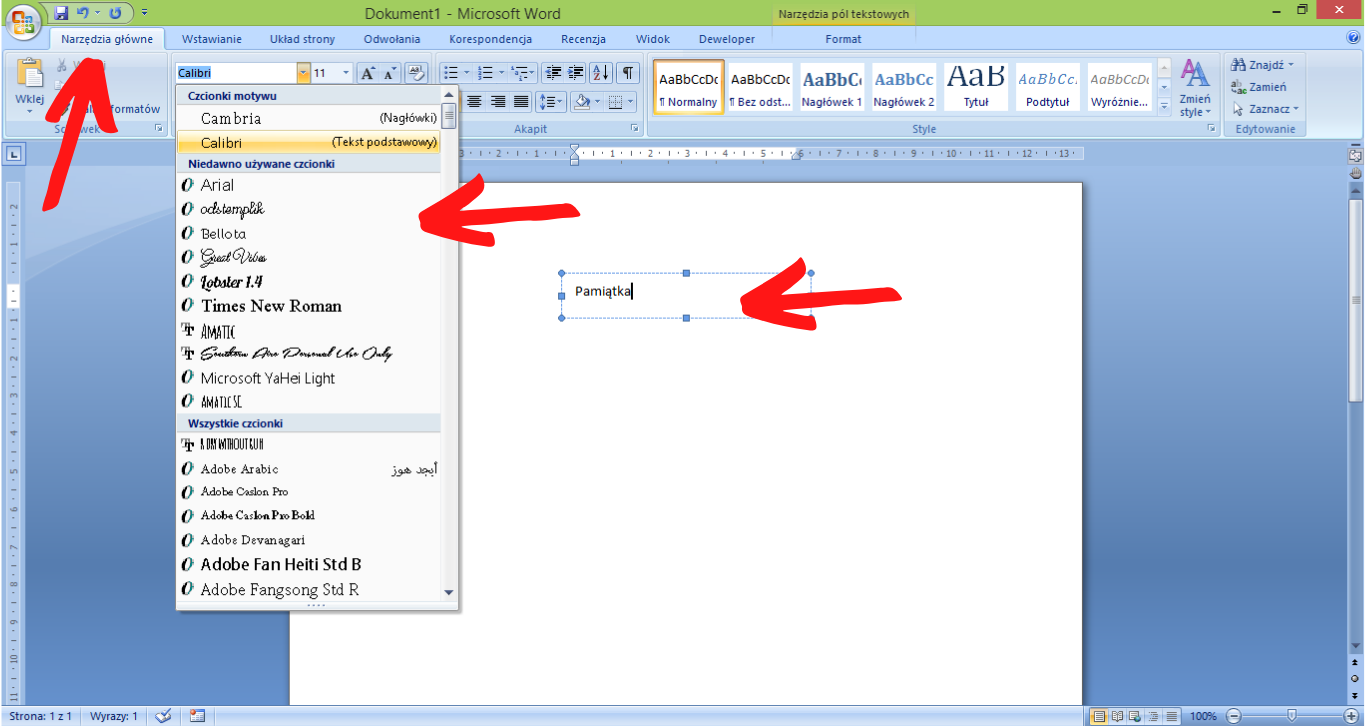This screenshot has height=726, width=1366.
Task: Click the font list scroll down arrow
Action: 449,593
